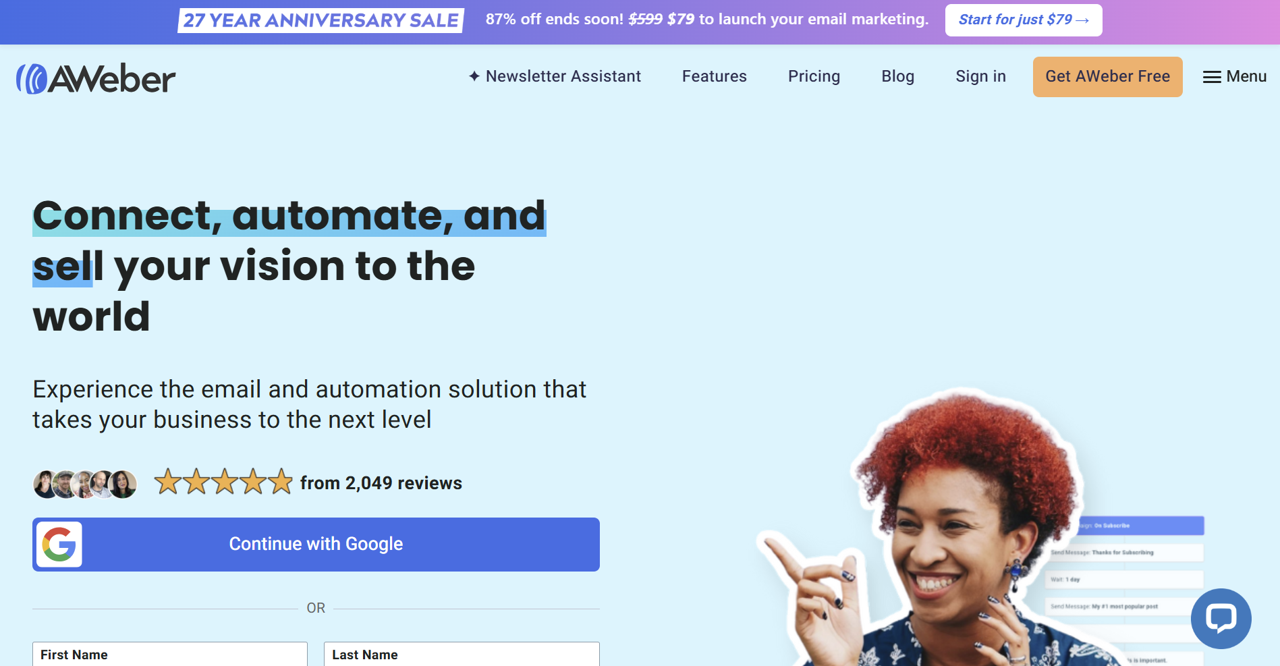The image size is (1280, 666).
Task: Click the Start for just $79 button
Action: tap(1024, 20)
